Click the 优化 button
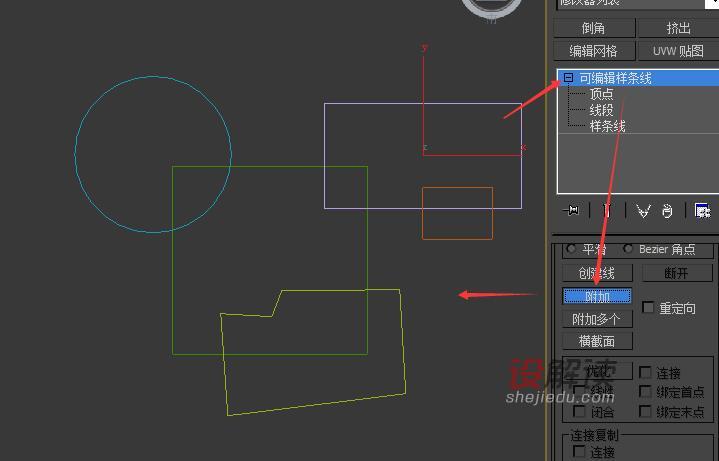Viewport: 719px width, 461px height. tap(597, 371)
